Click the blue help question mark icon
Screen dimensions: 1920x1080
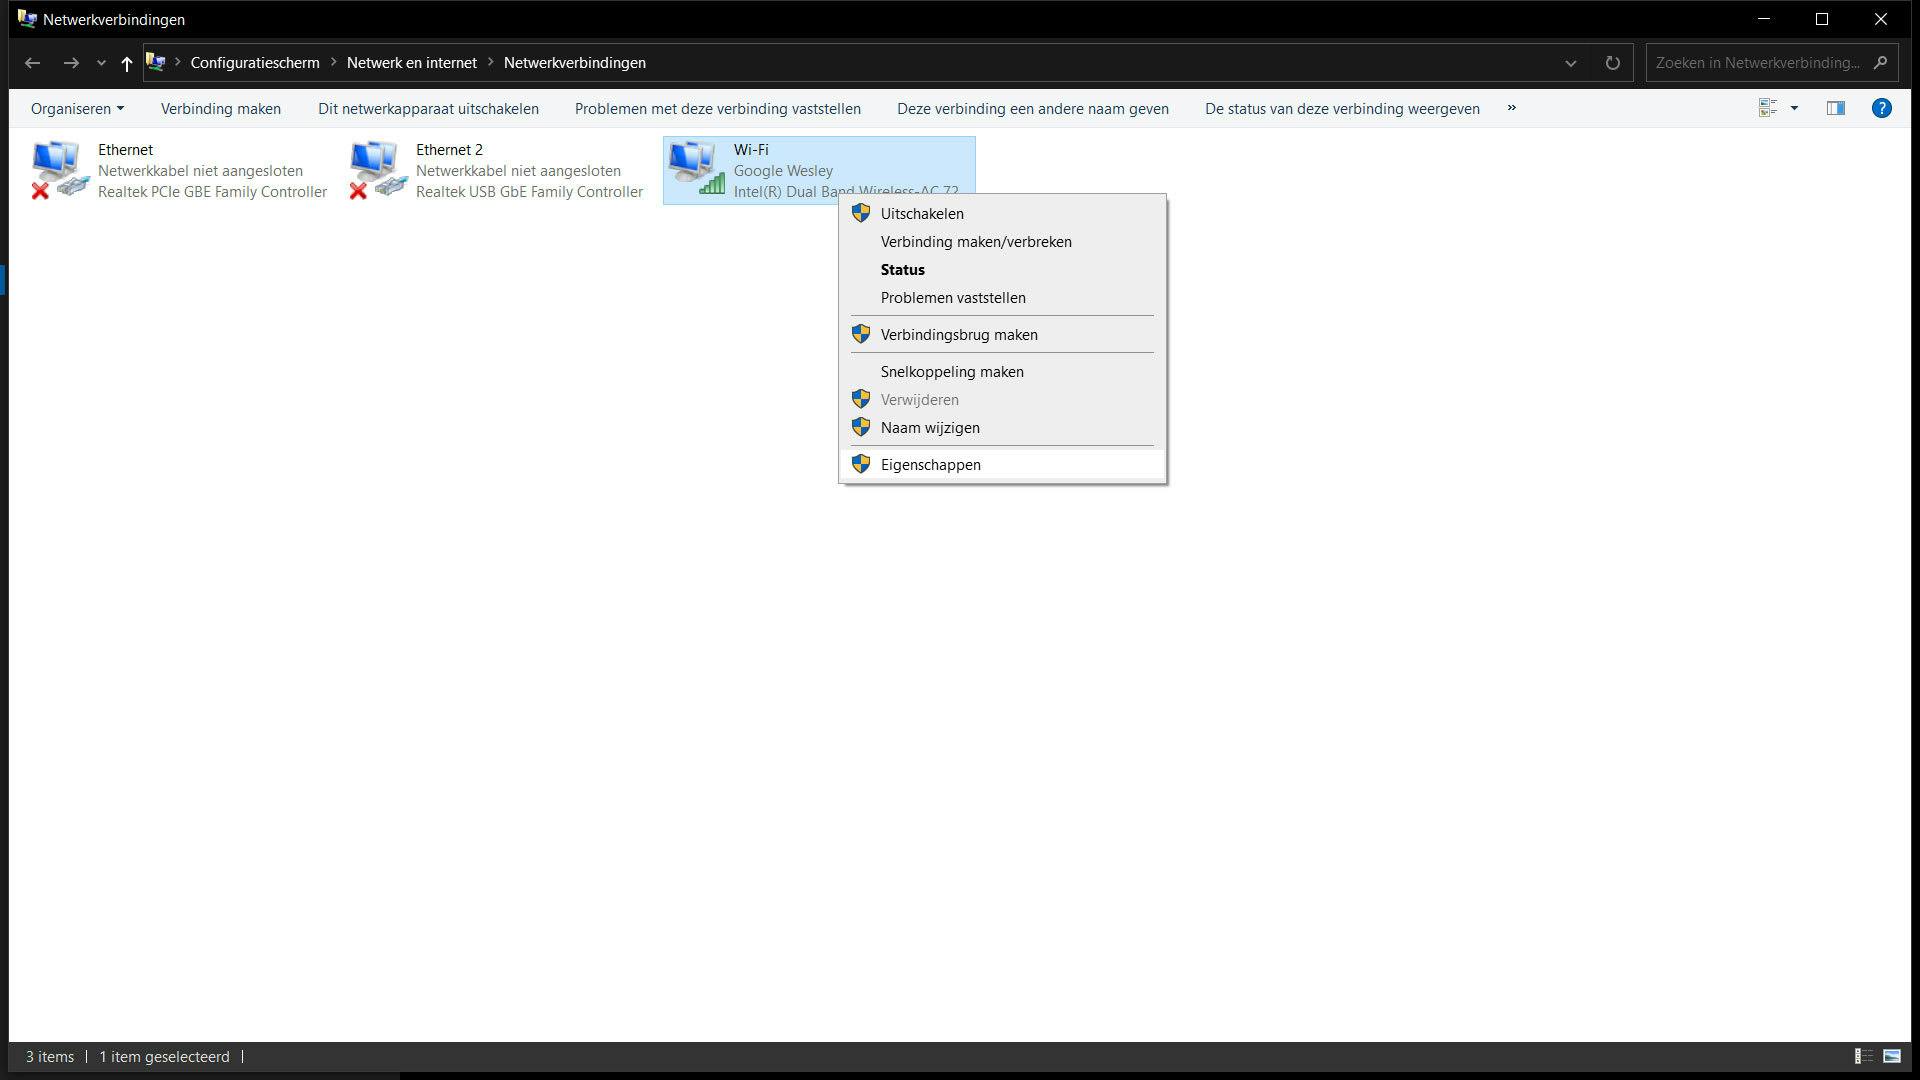tap(1881, 108)
